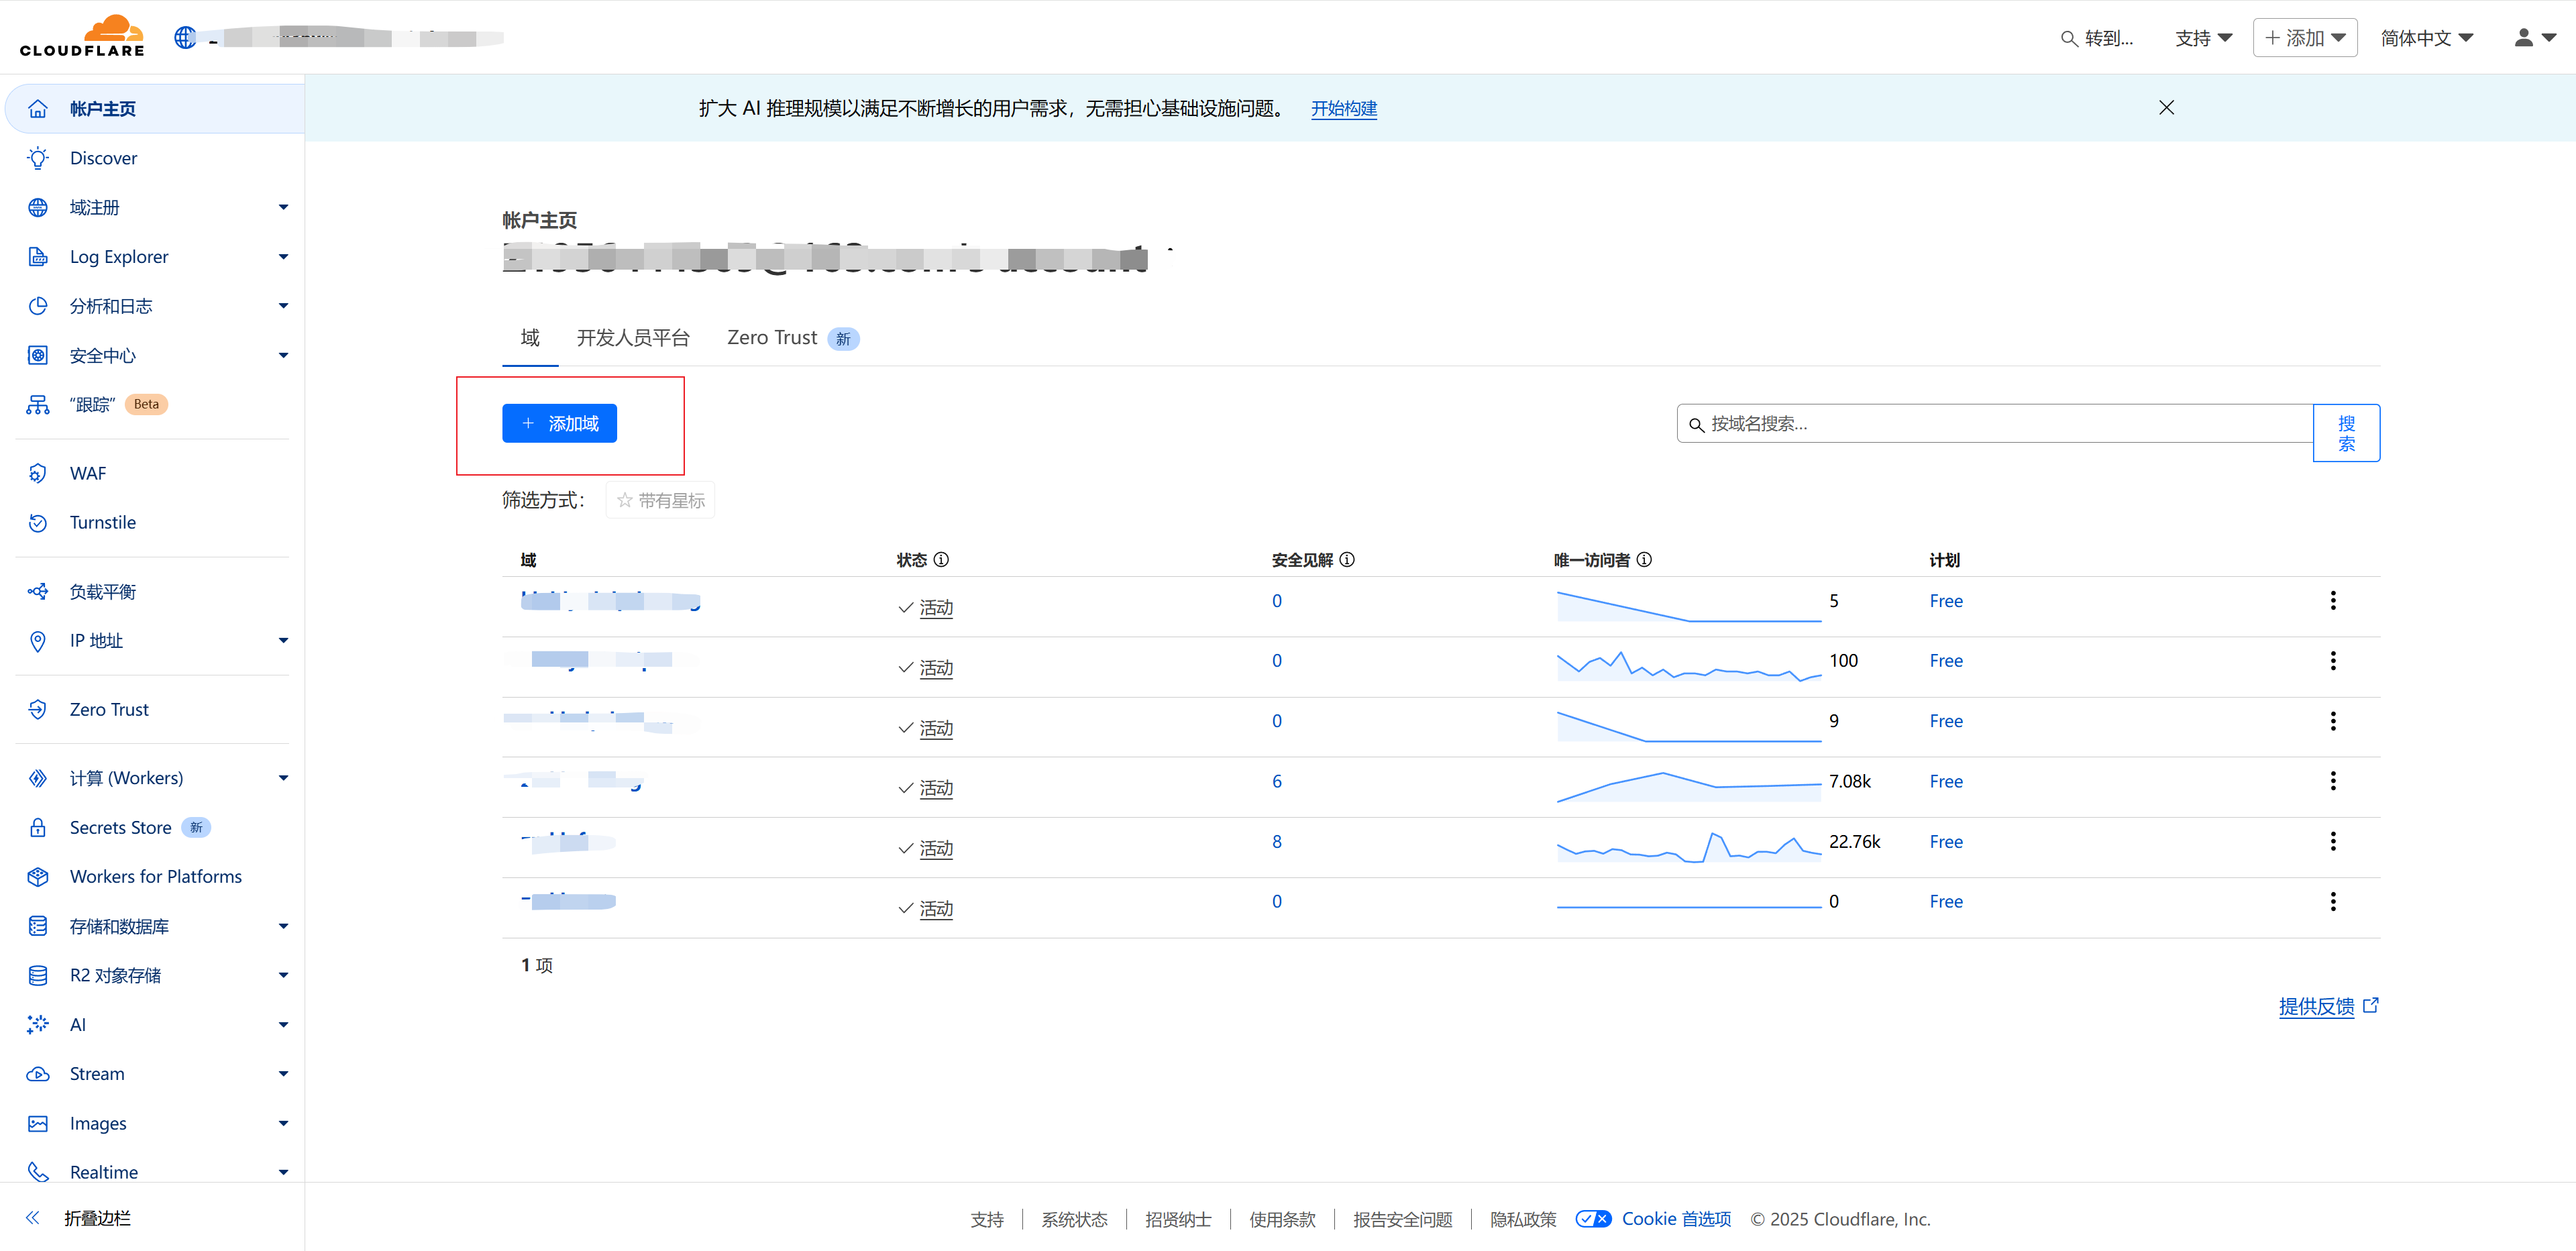The image size is (2576, 1251).
Task: Click the Realtime phone icon
Action: [38, 1172]
